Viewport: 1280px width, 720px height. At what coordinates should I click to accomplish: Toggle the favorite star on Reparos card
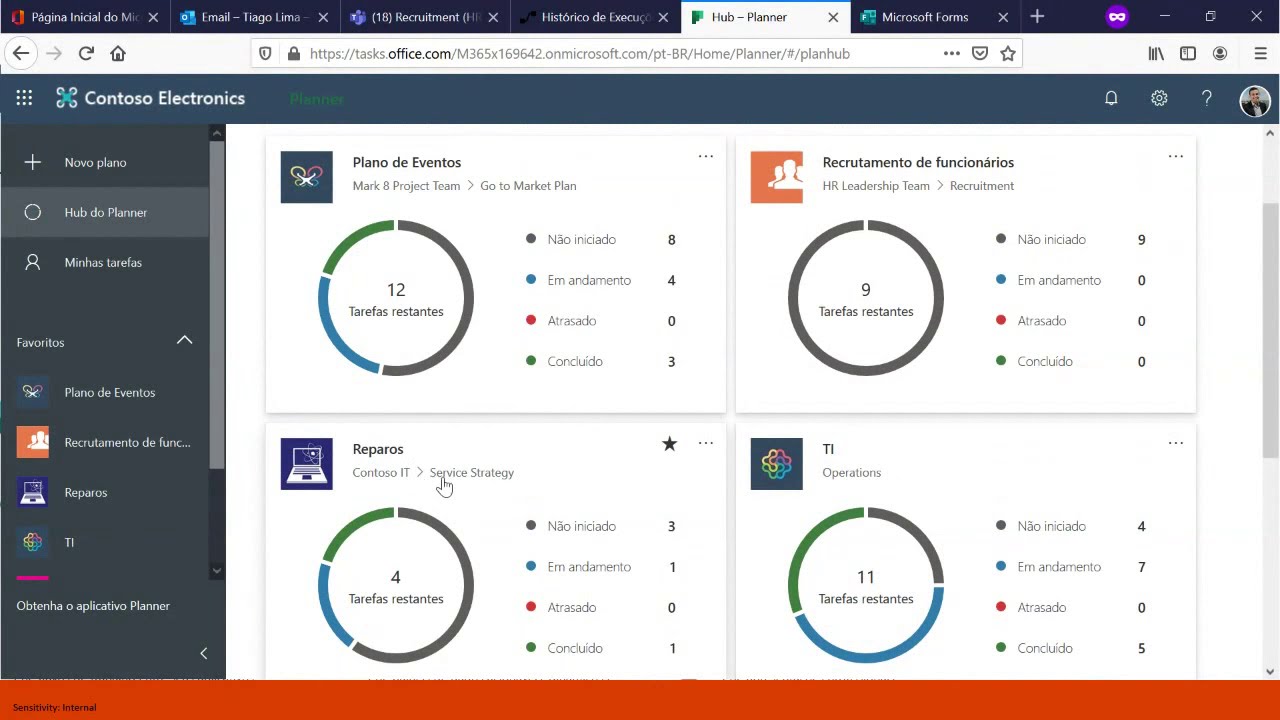click(x=670, y=444)
